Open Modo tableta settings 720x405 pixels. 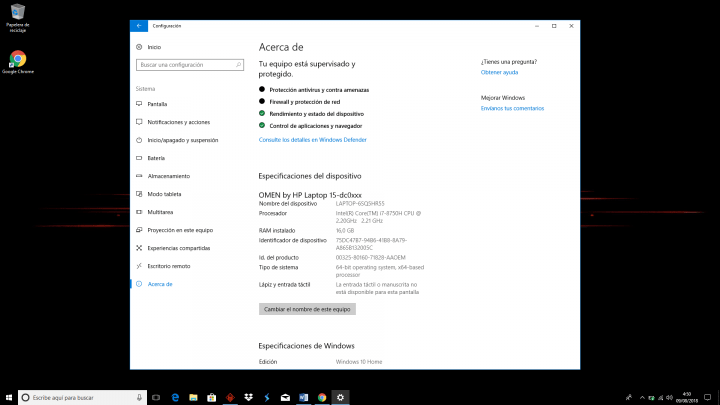pos(159,194)
